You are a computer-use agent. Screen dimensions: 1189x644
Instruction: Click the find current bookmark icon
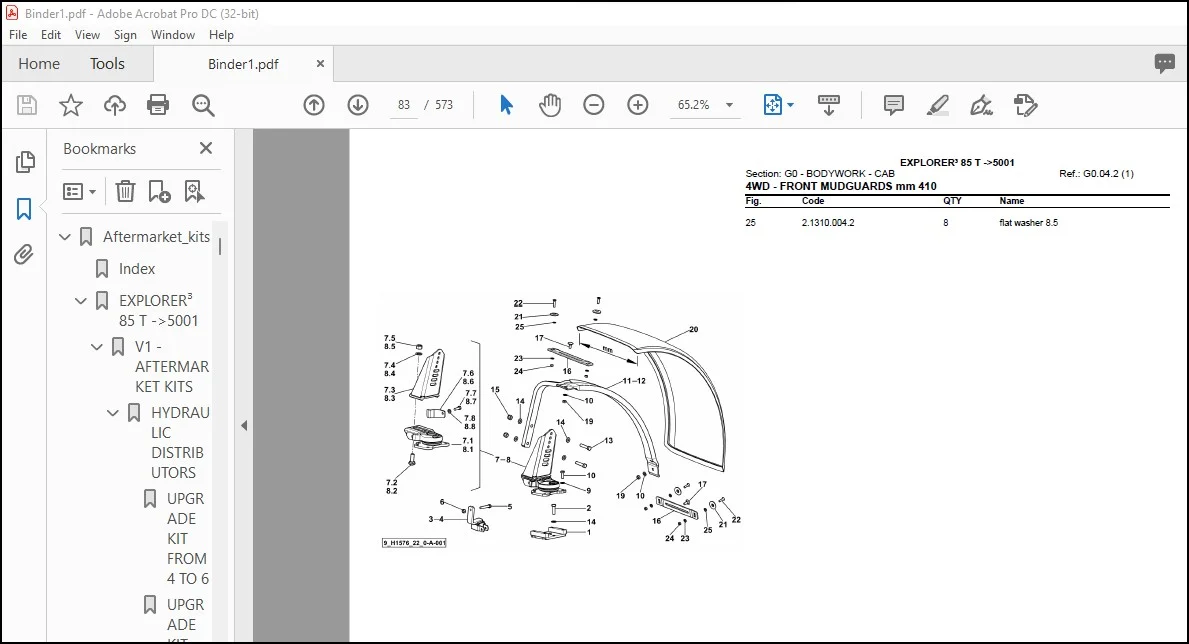click(194, 191)
